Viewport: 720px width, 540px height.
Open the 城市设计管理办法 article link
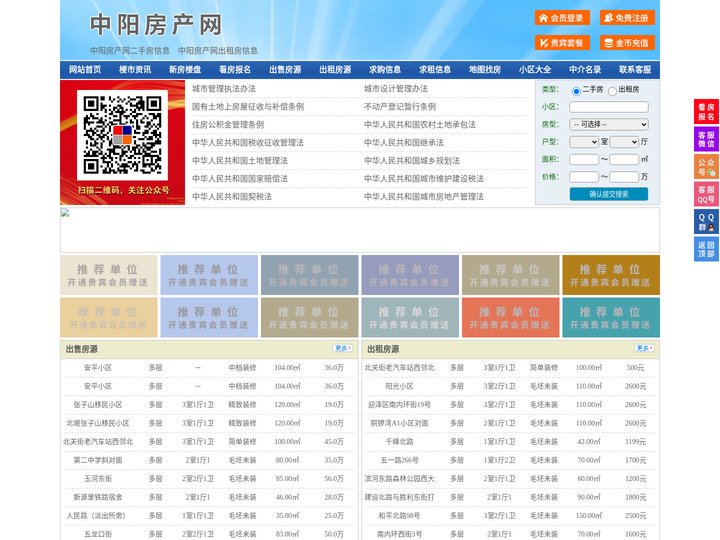[x=396, y=89]
